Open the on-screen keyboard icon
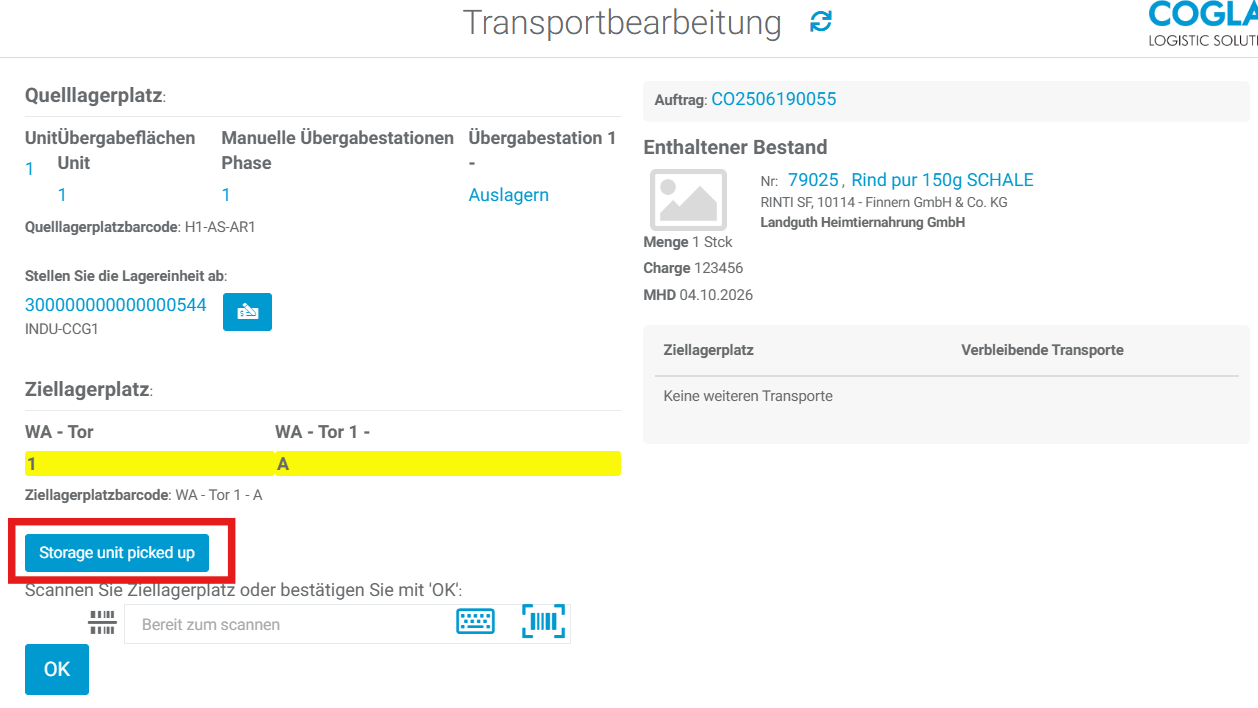The height and width of the screenshot is (708, 1258). pos(475,621)
